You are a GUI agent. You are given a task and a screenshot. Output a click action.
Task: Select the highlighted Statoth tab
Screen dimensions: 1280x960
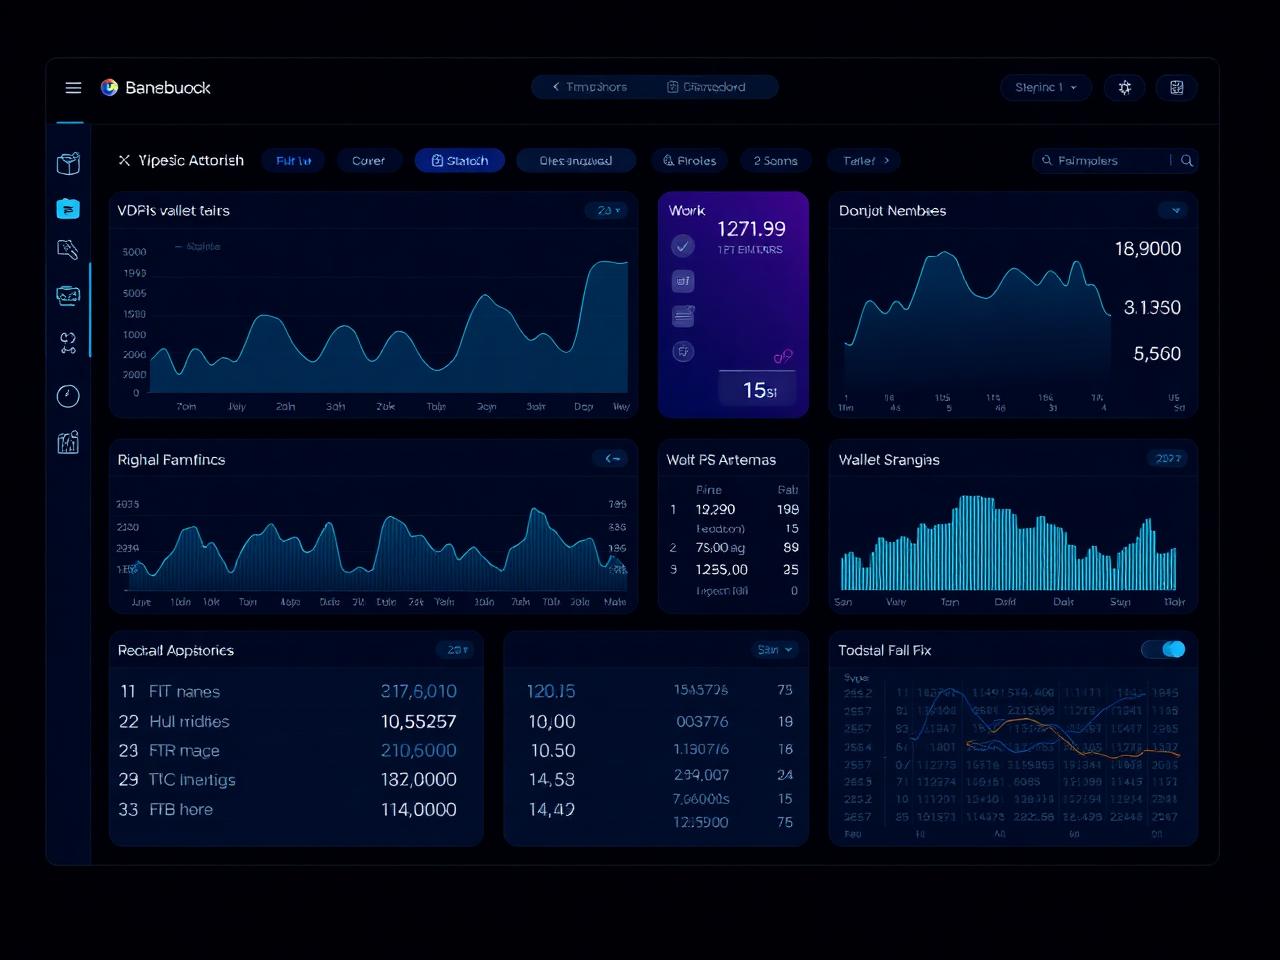[x=460, y=161]
